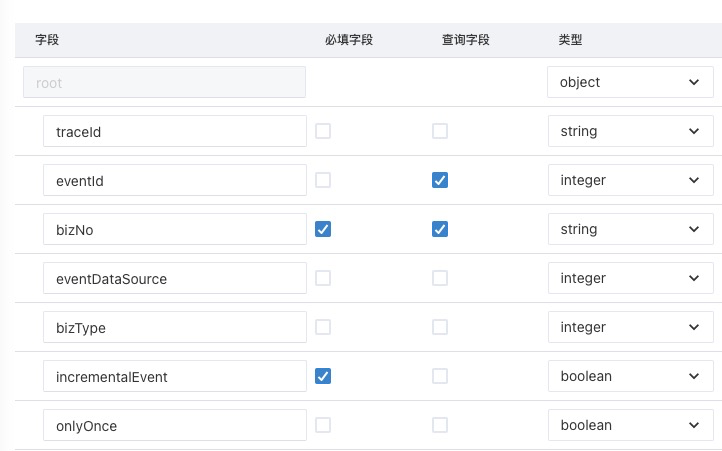Check the required box for traceId
The height and width of the screenshot is (451, 722).
tap(323, 131)
